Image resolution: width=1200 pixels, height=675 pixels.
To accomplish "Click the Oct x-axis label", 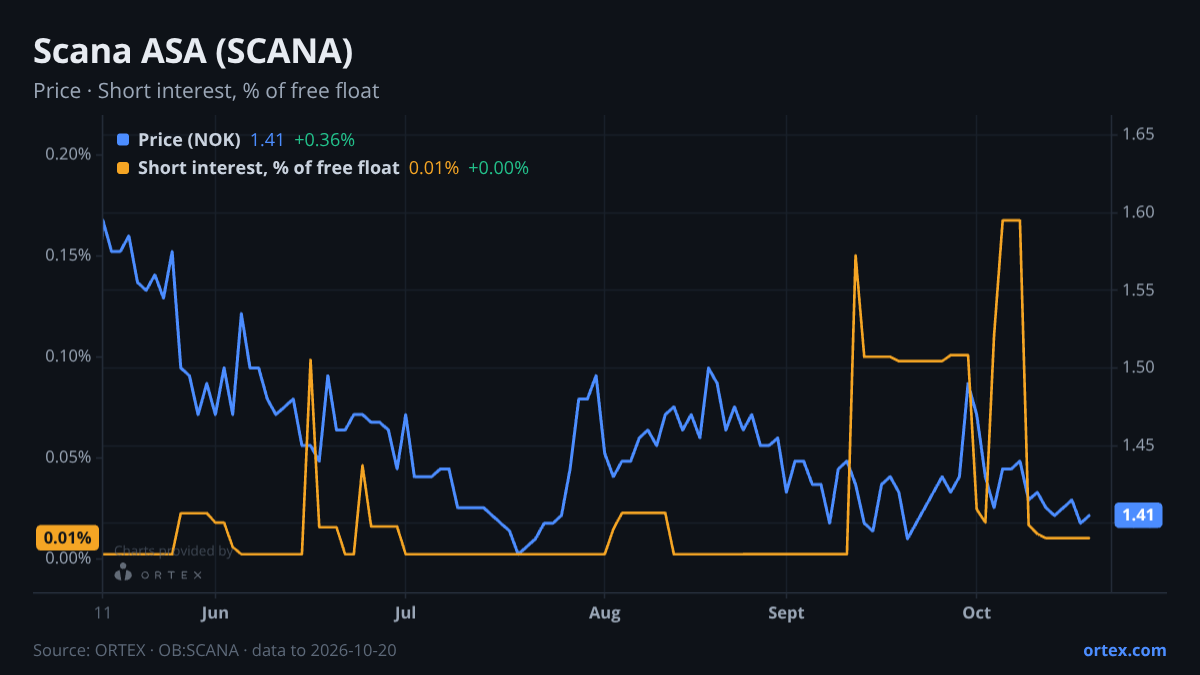I will coord(976,613).
